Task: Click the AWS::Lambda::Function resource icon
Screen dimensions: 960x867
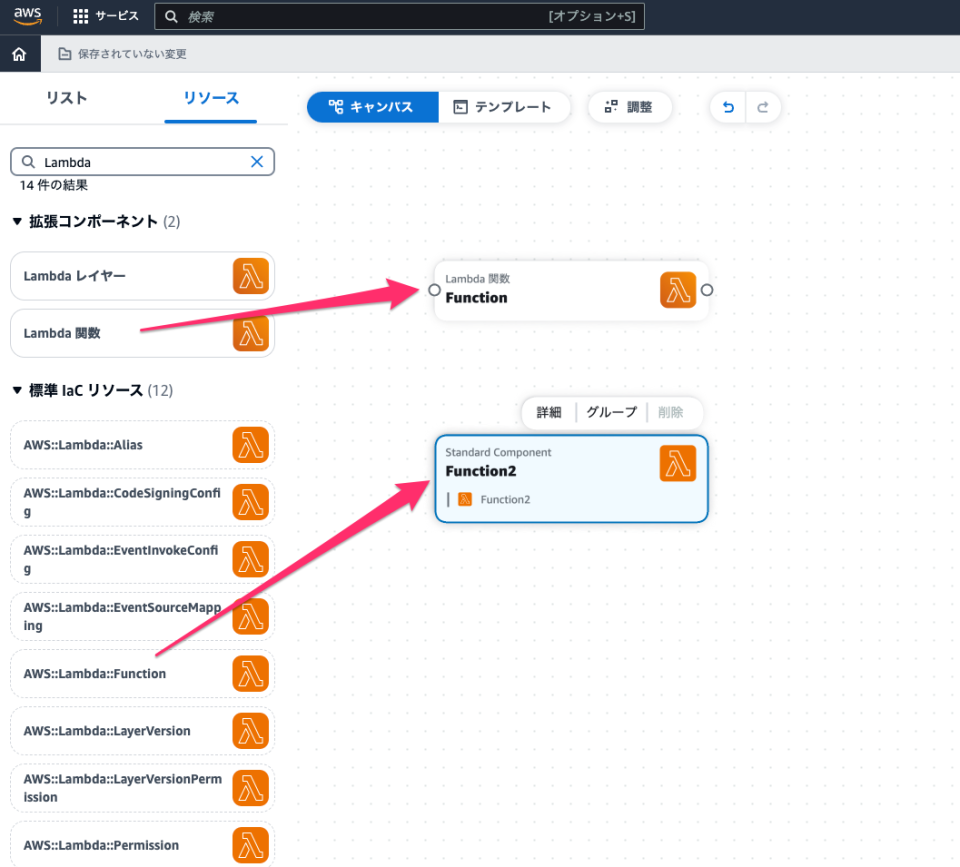Action: point(250,673)
